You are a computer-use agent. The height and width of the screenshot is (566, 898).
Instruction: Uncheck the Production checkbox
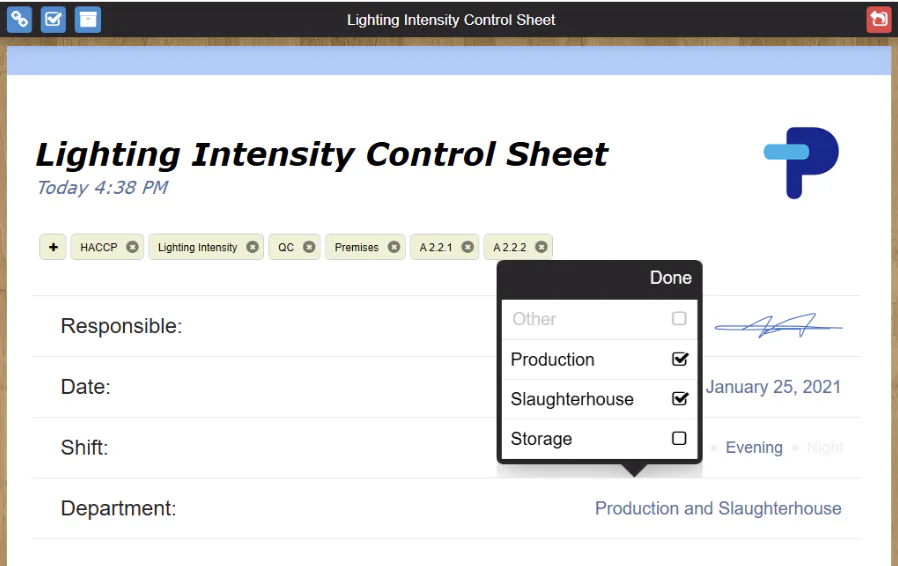click(680, 359)
